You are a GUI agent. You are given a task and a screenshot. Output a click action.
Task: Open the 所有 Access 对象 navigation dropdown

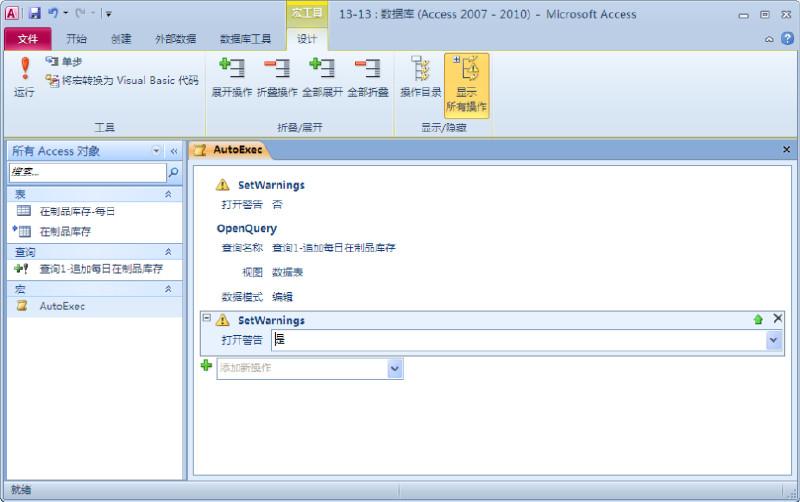pyautogui.click(x=156, y=150)
